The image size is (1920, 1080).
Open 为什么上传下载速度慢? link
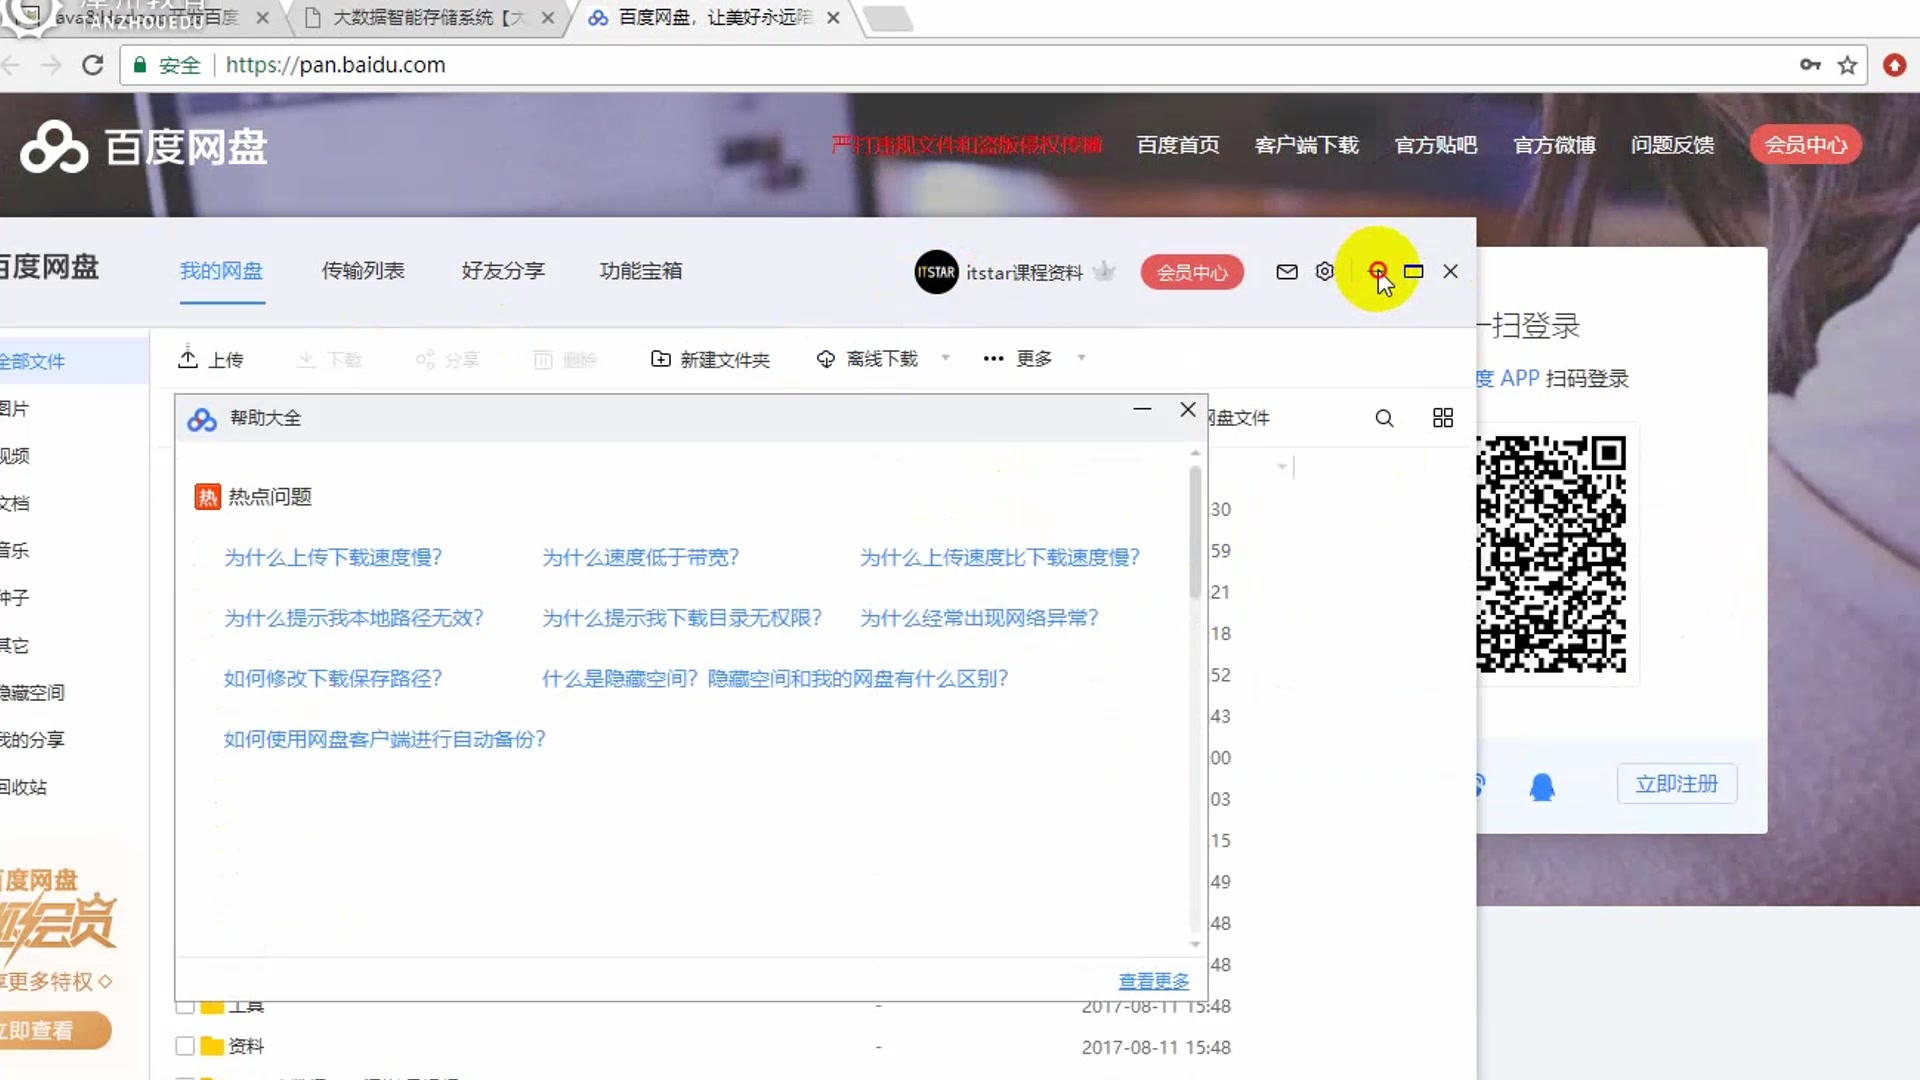[333, 558]
